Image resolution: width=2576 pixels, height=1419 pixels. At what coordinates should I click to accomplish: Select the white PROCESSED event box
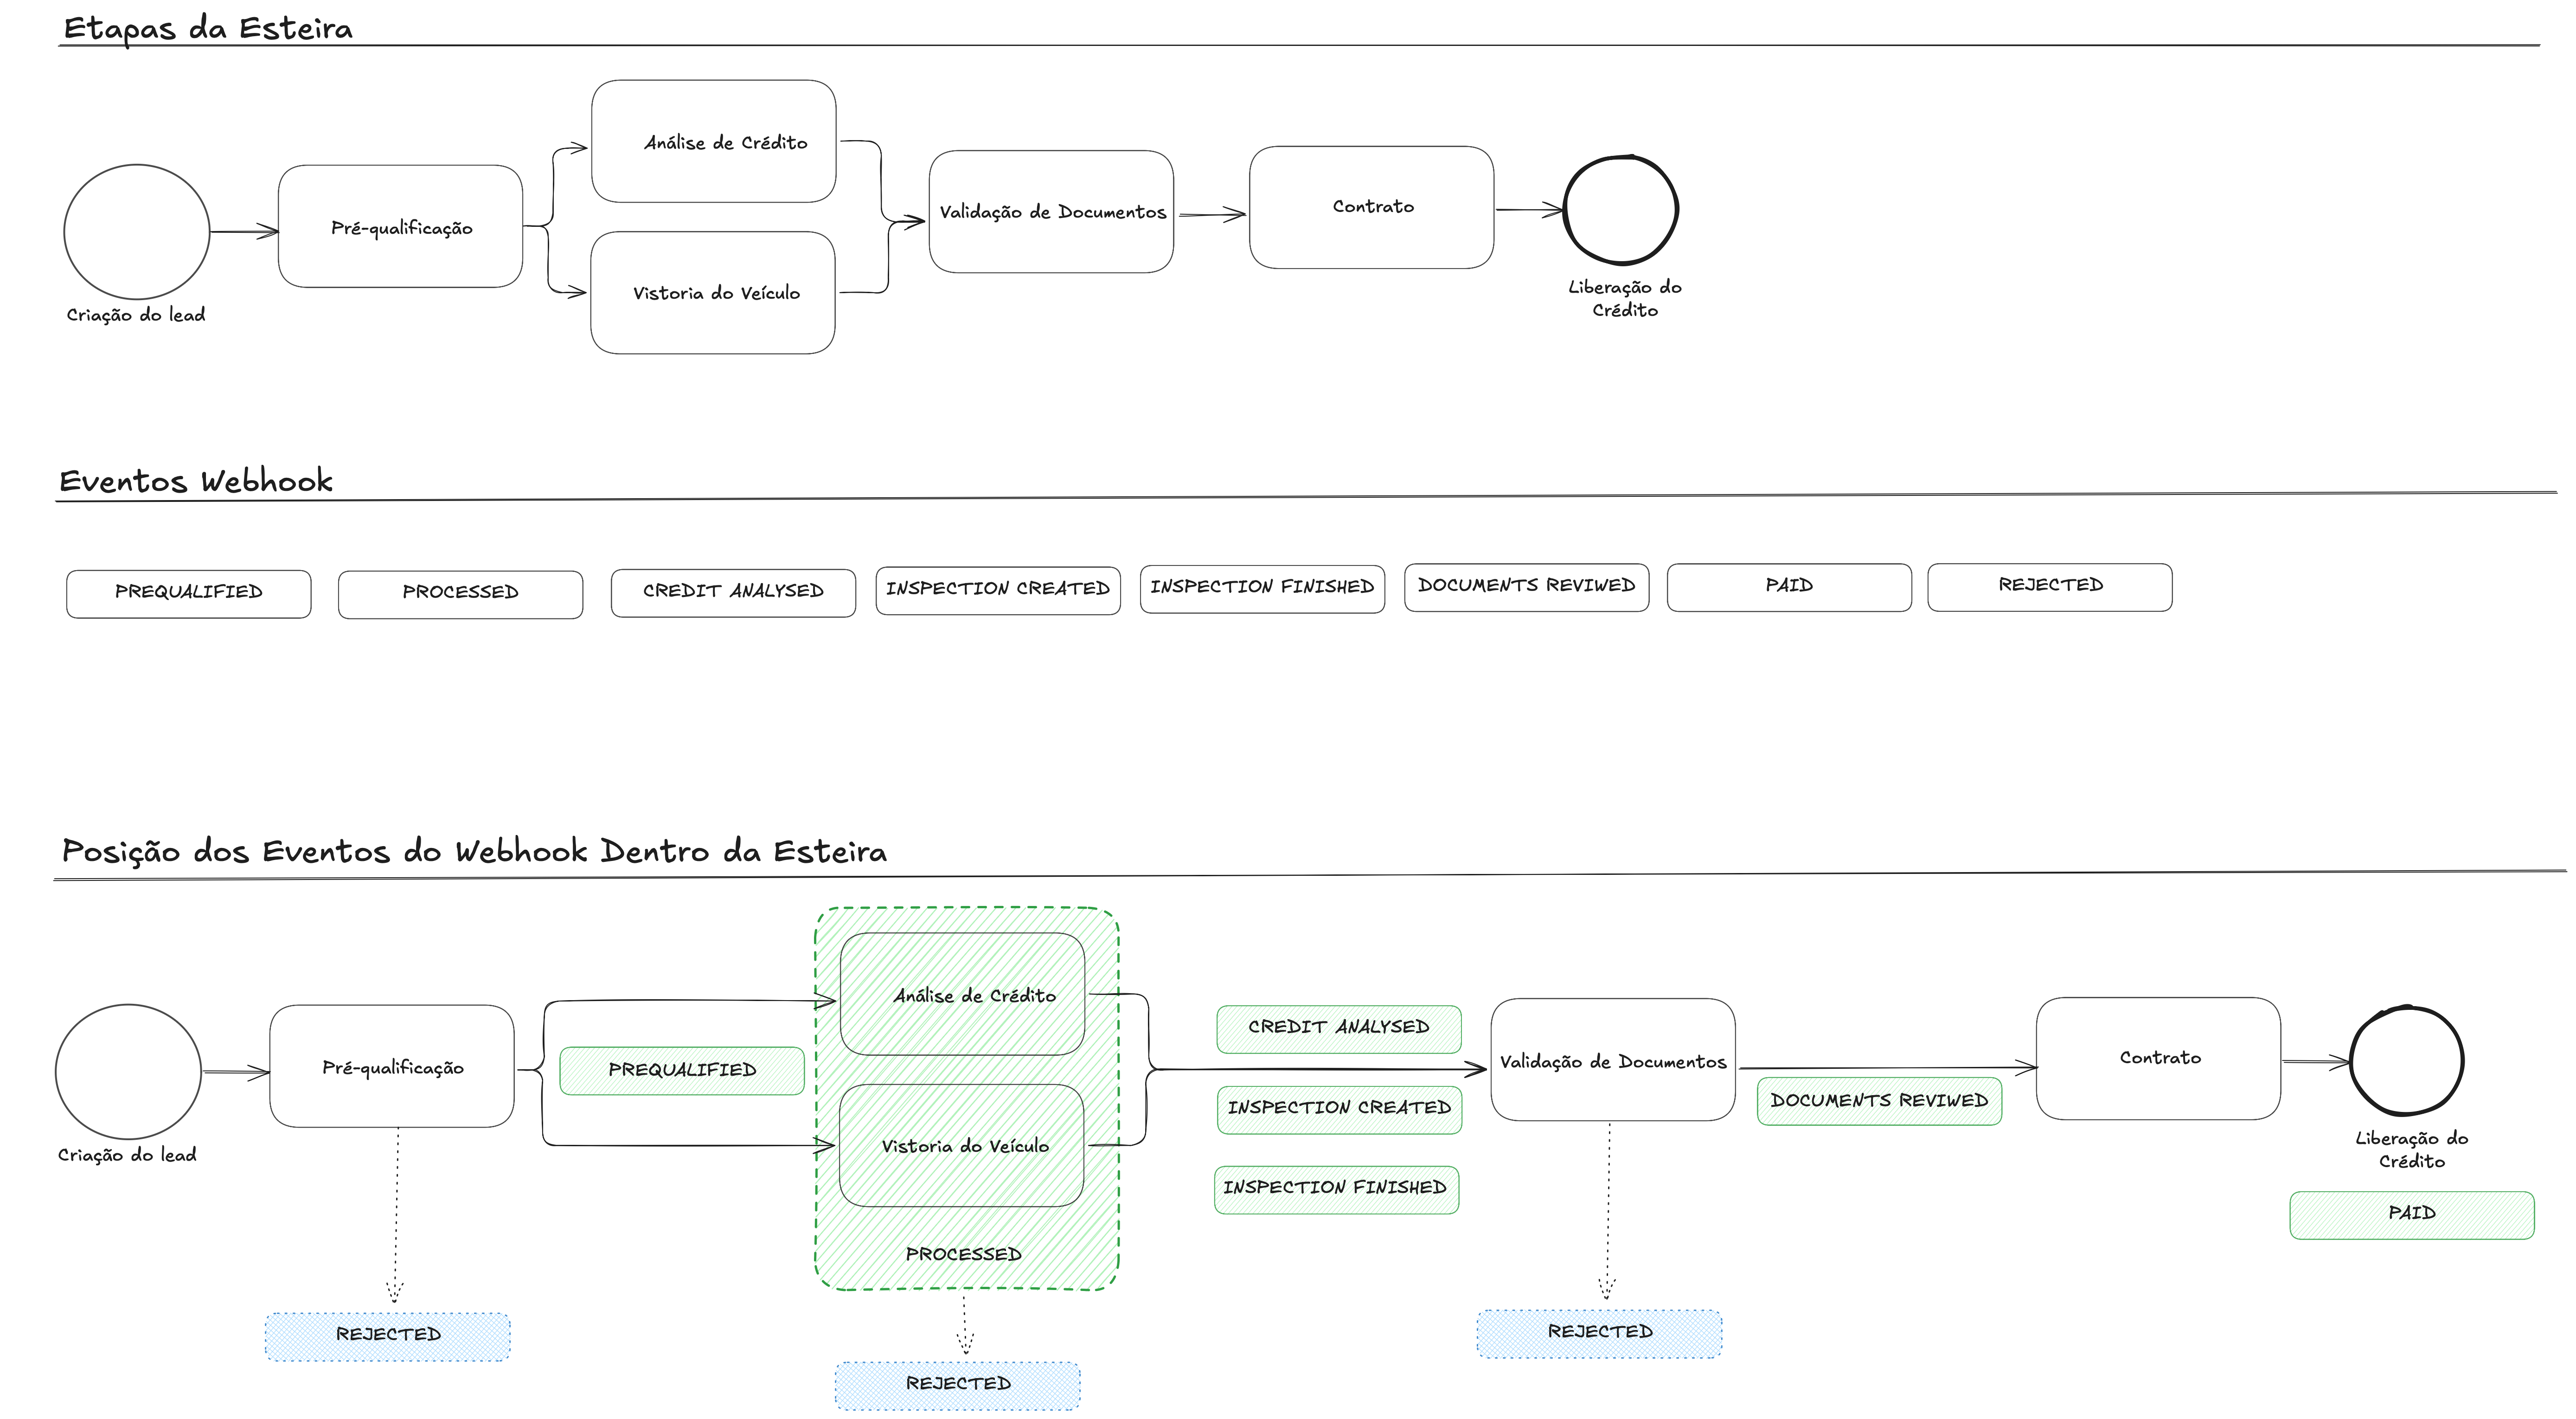click(x=460, y=594)
